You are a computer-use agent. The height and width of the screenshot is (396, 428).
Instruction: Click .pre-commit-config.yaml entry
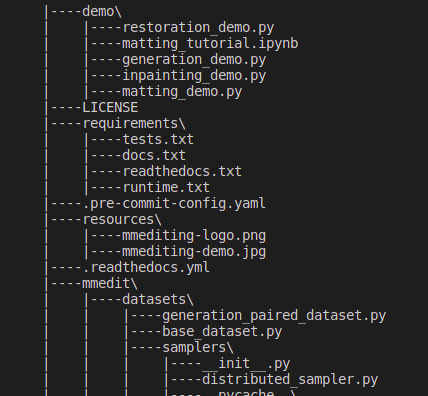tap(174, 204)
